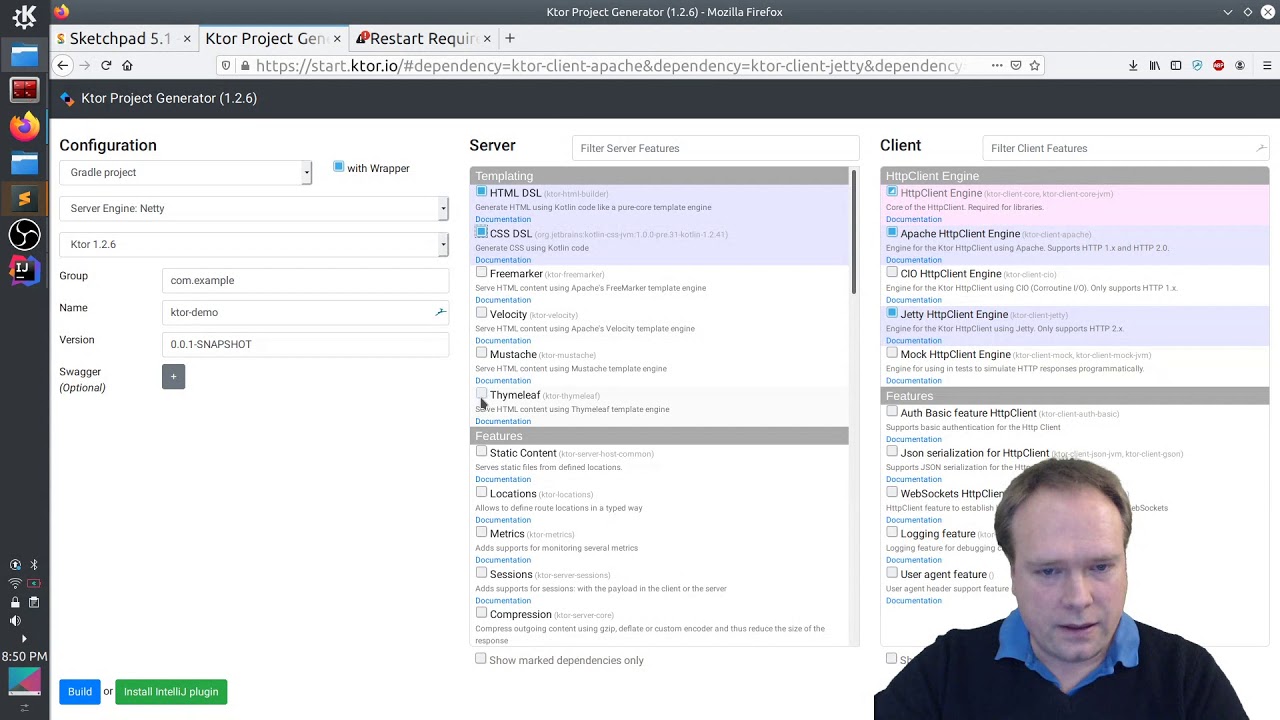1280x720 pixels.
Task: Enable the Compression server feature
Action: pyautogui.click(x=481, y=613)
